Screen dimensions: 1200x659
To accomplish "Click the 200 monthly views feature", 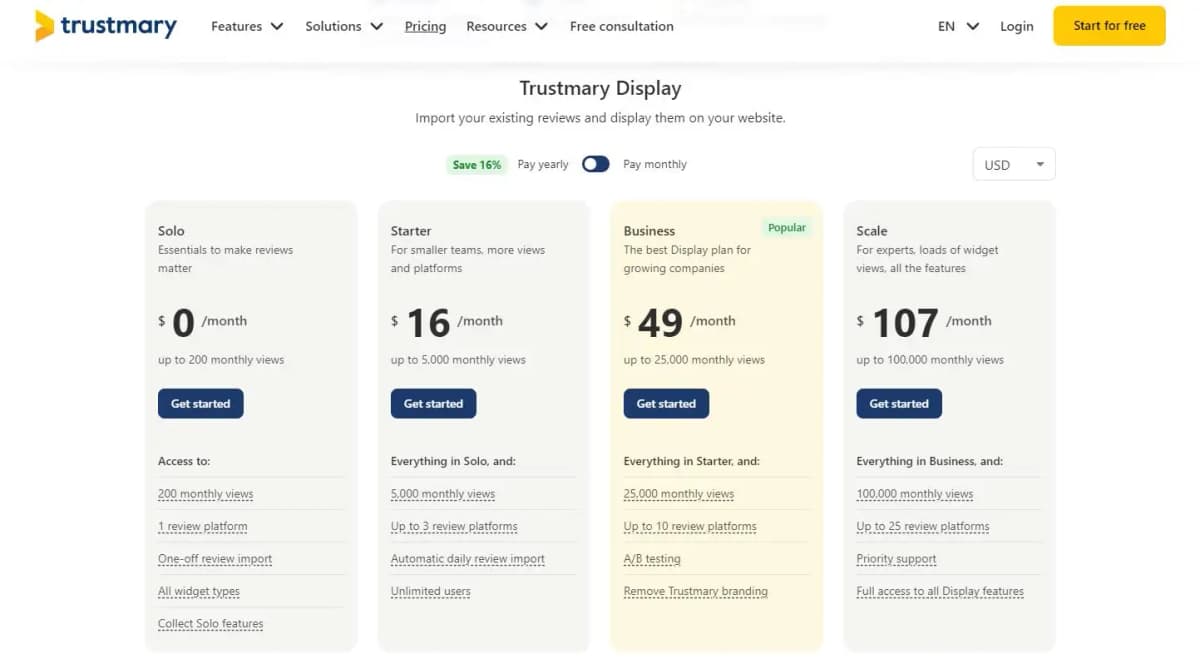I will (205, 494).
